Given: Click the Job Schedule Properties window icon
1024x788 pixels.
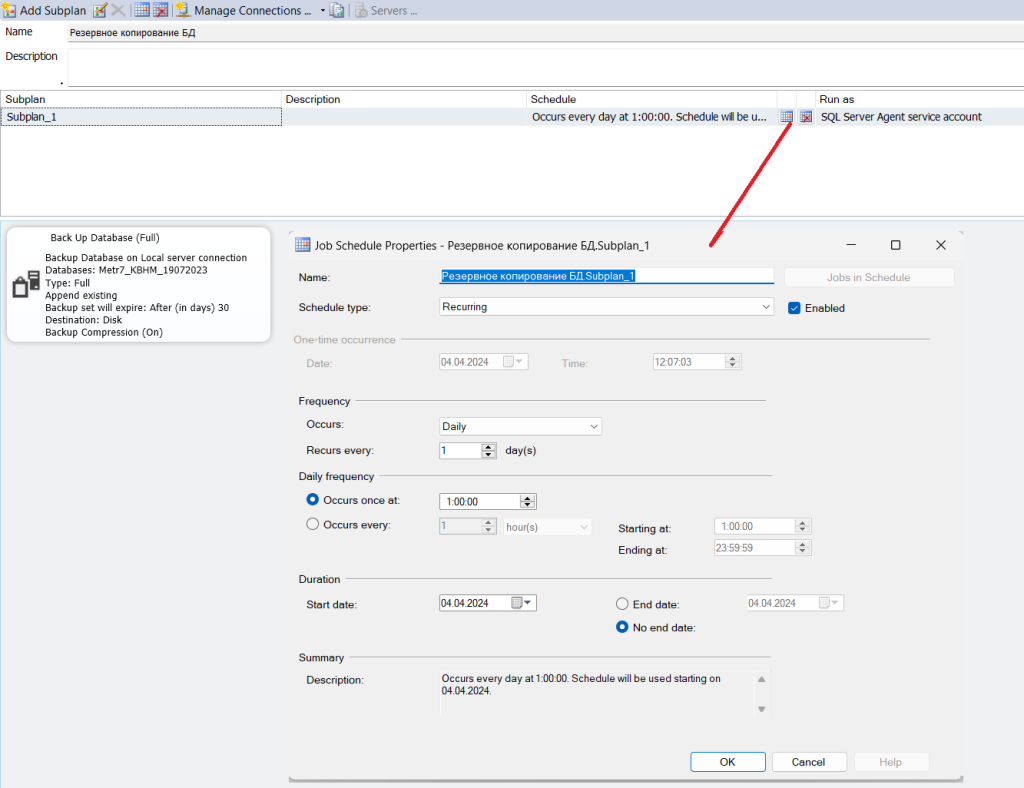Looking at the screenshot, I should point(302,245).
